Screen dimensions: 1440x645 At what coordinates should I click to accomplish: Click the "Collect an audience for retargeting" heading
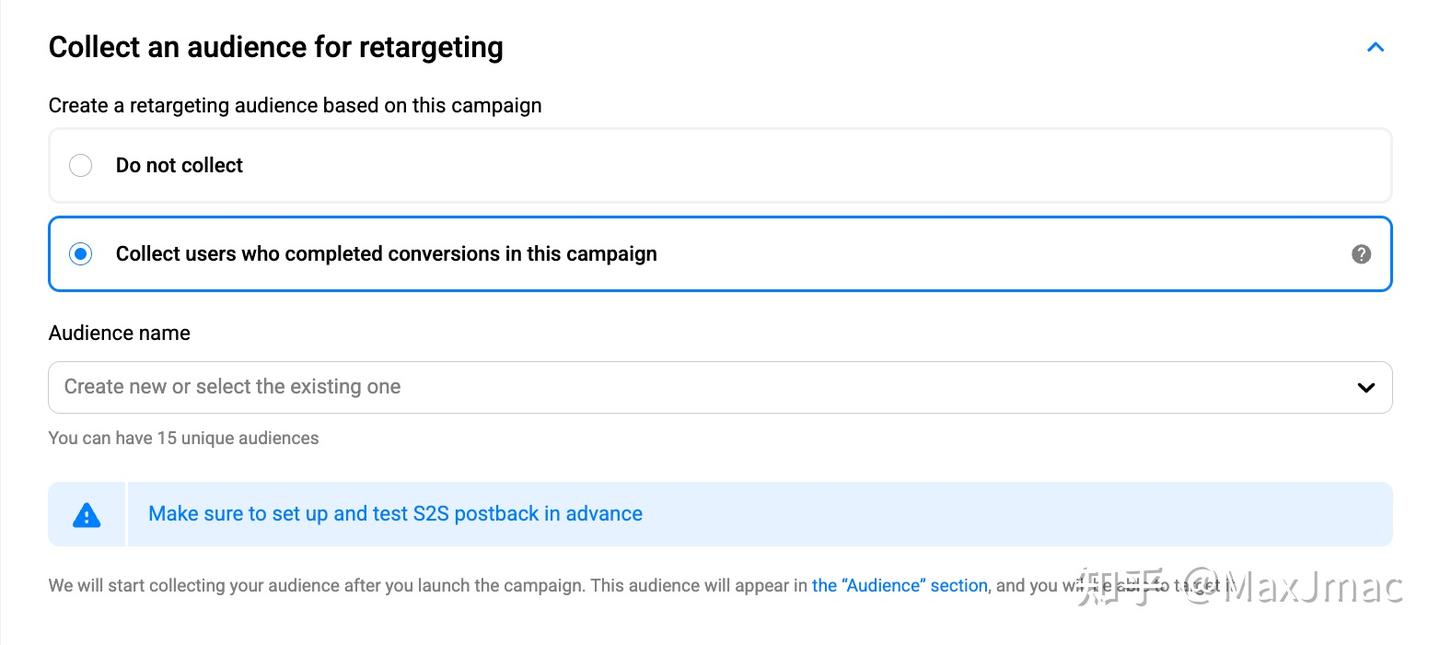point(275,47)
